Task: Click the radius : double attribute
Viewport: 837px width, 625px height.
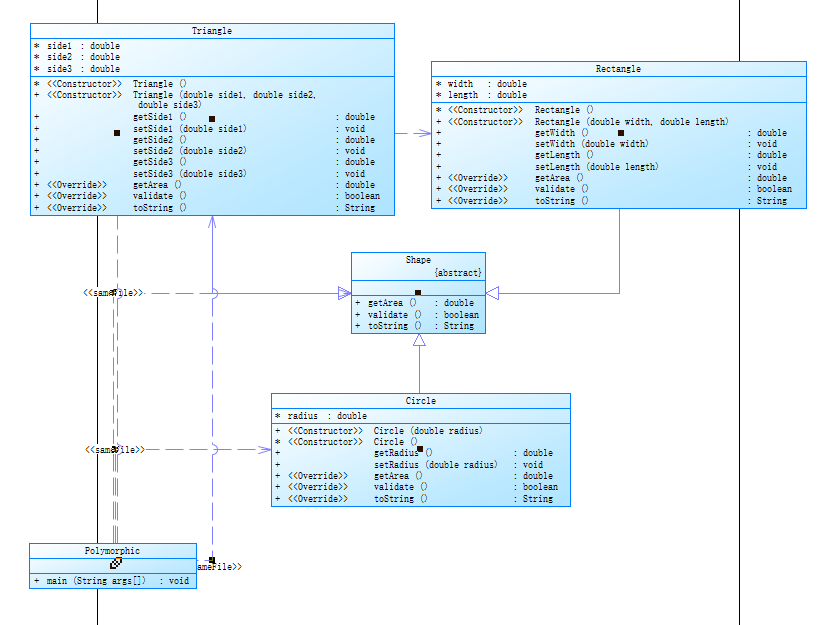Action: click(327, 416)
